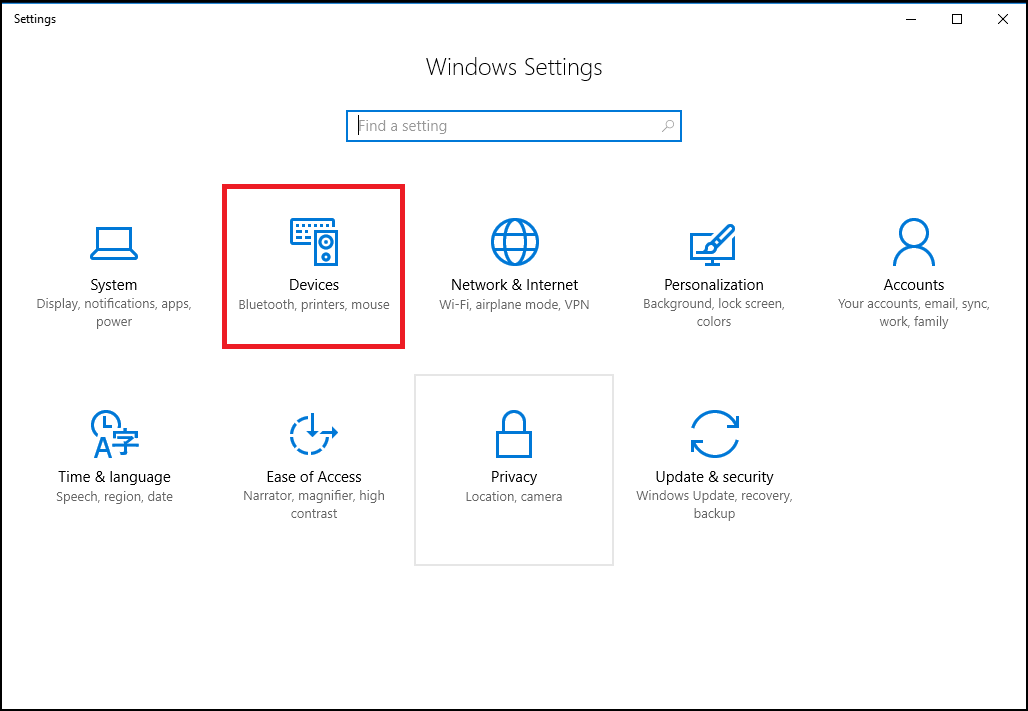Minimize the Settings window
Image resolution: width=1028 pixels, height=711 pixels.
pyautogui.click(x=911, y=19)
